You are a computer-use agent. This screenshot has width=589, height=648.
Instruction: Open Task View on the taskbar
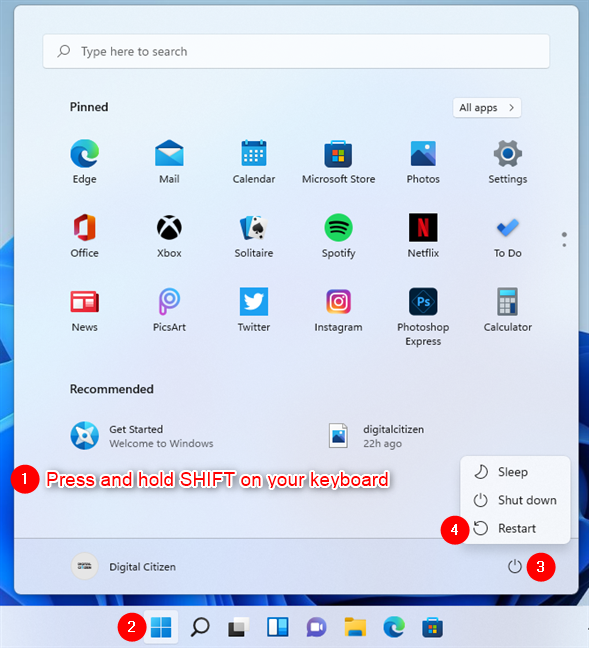[x=238, y=627]
